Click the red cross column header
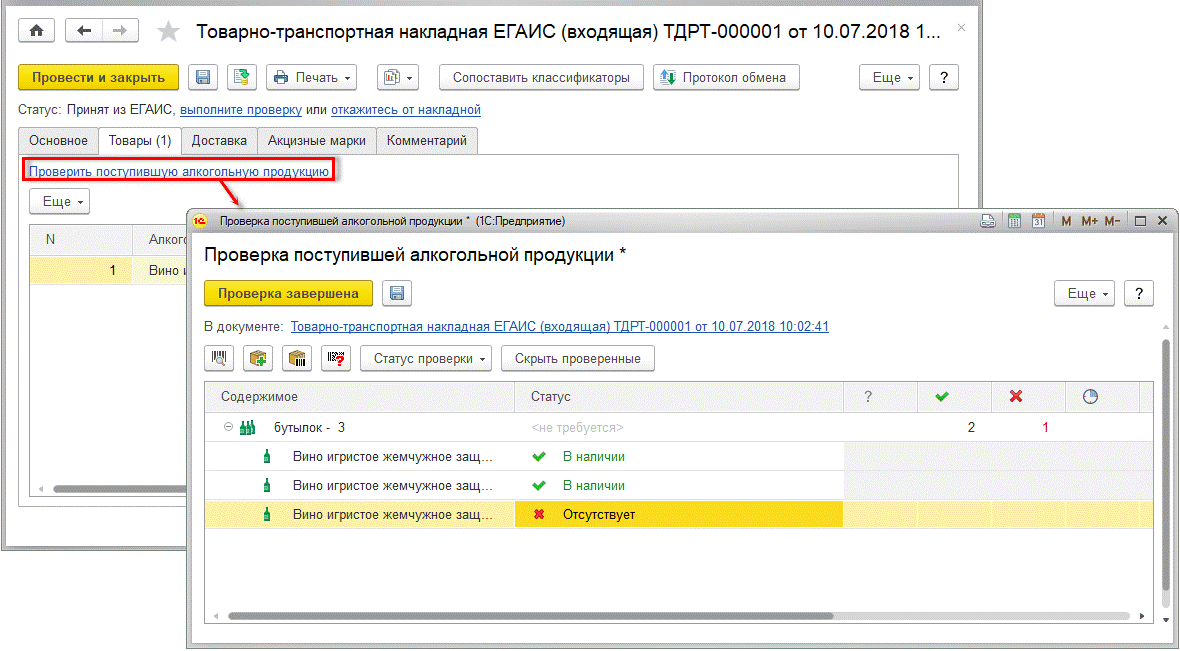The width and height of the screenshot is (1180, 651). (x=1027, y=397)
